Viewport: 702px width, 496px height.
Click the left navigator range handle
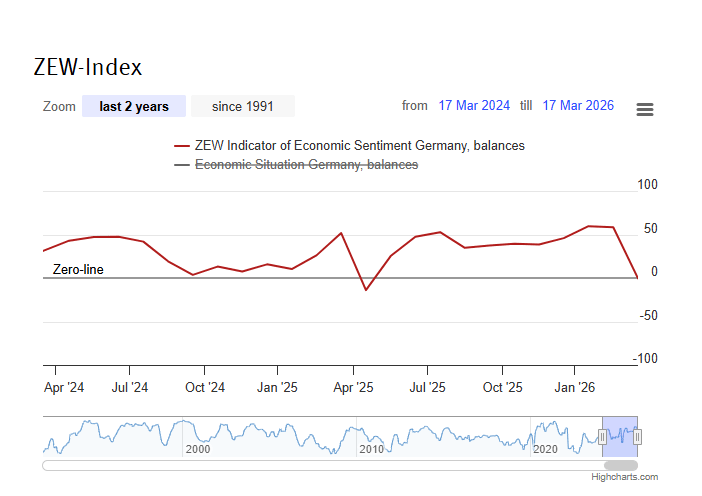[602, 436]
